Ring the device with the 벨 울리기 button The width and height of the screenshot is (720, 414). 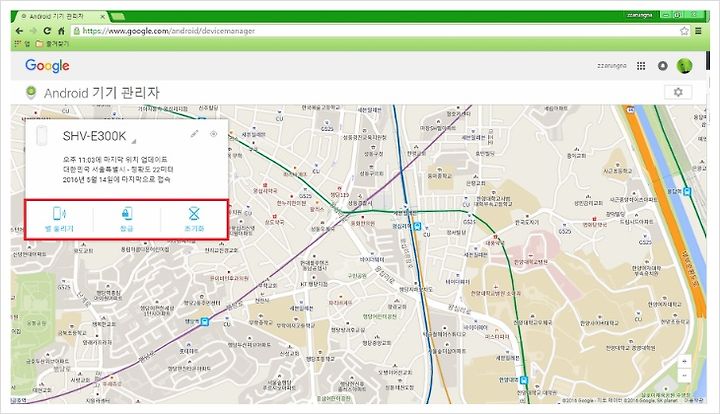point(59,219)
